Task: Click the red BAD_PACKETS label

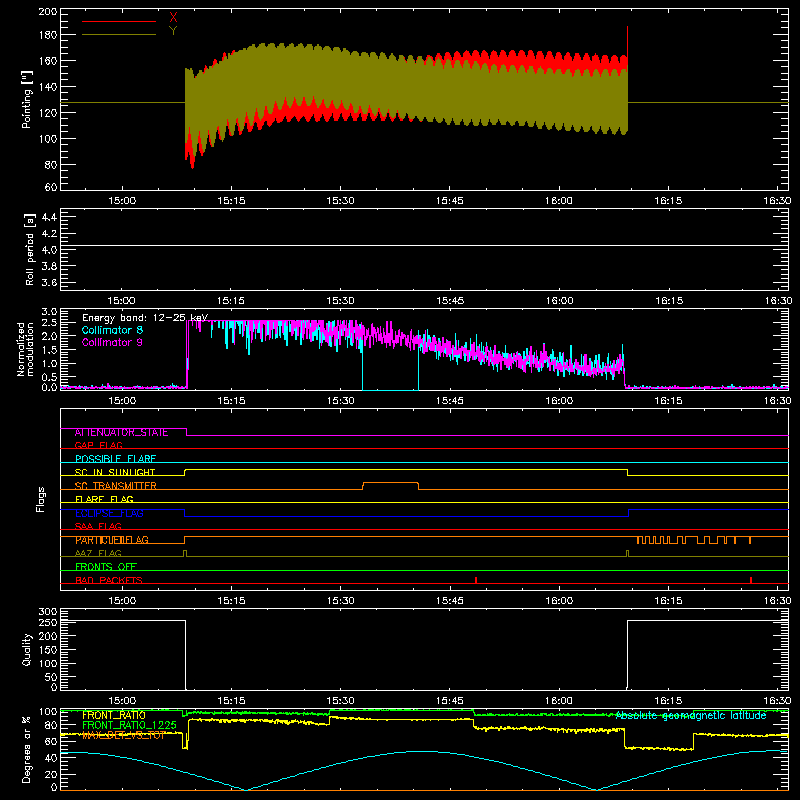Action: click(x=109, y=580)
